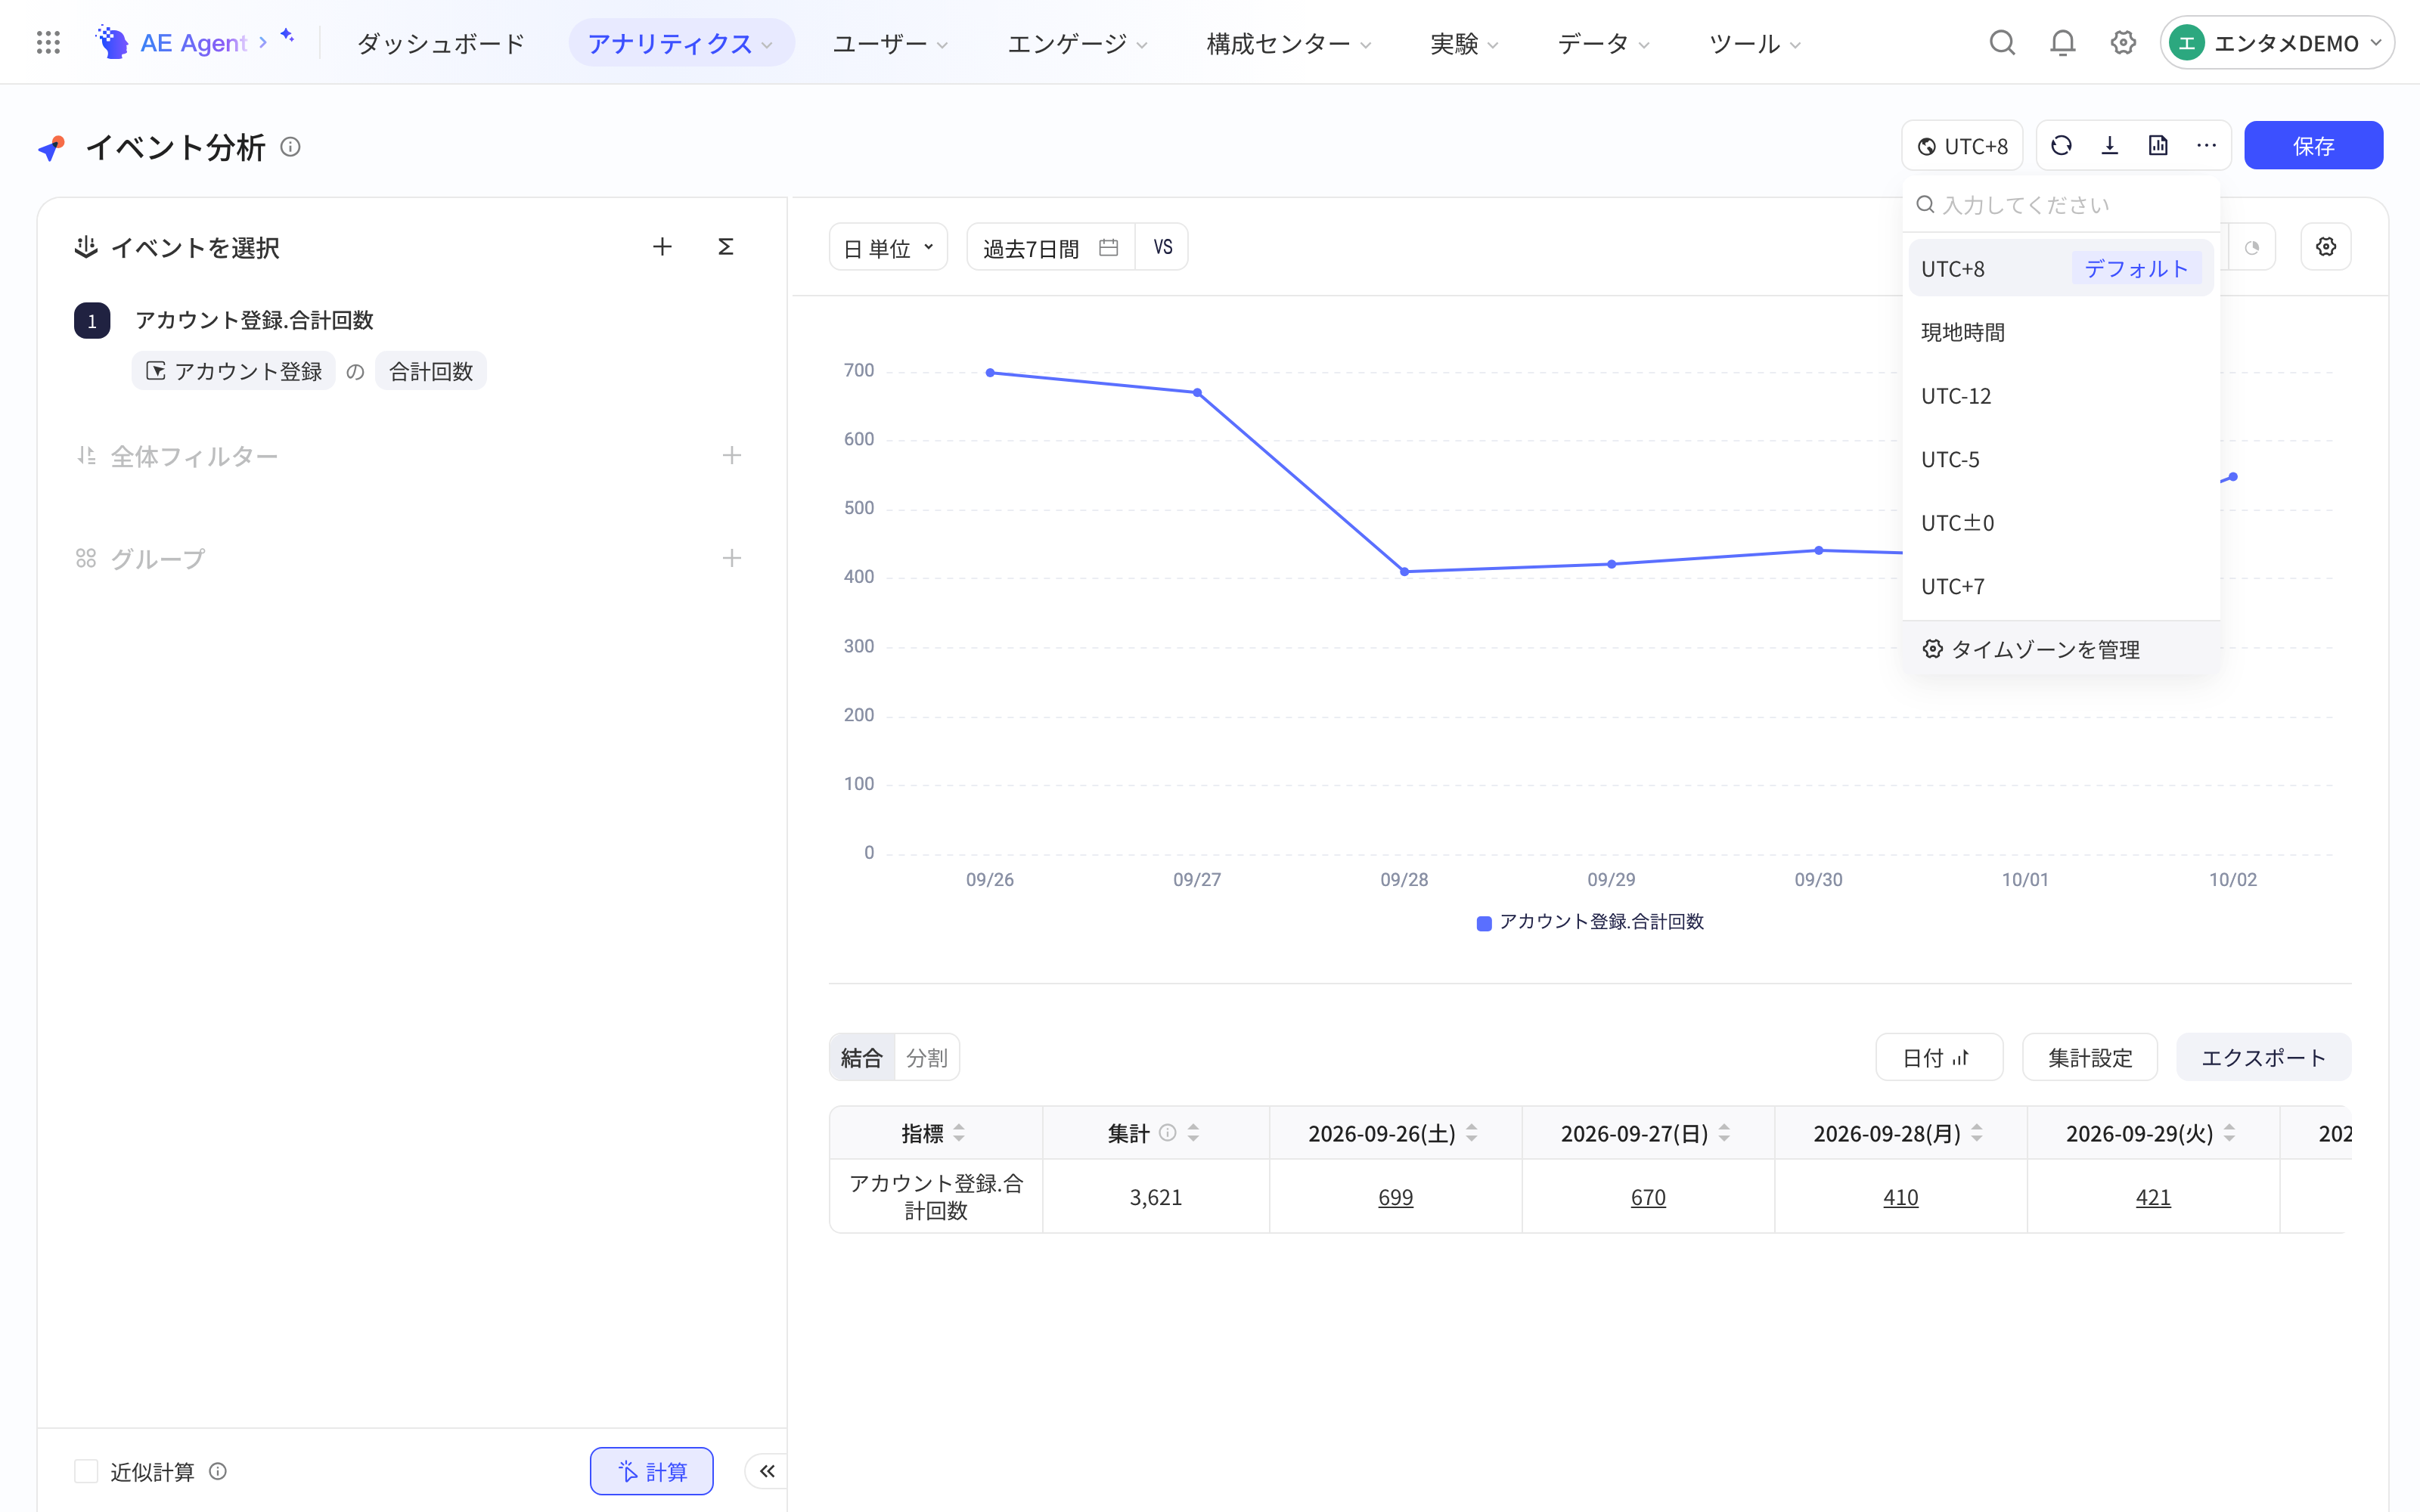
Task: Click the sigma formula icon
Action: point(726,247)
